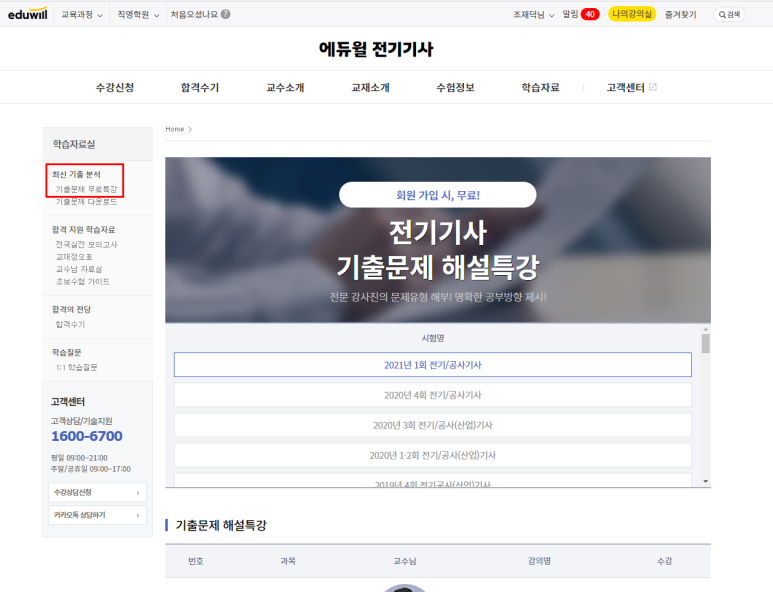Open 초보수험 가이드 in sidebar
Image resolution: width=773 pixels, height=592 pixels.
[x=82, y=281]
